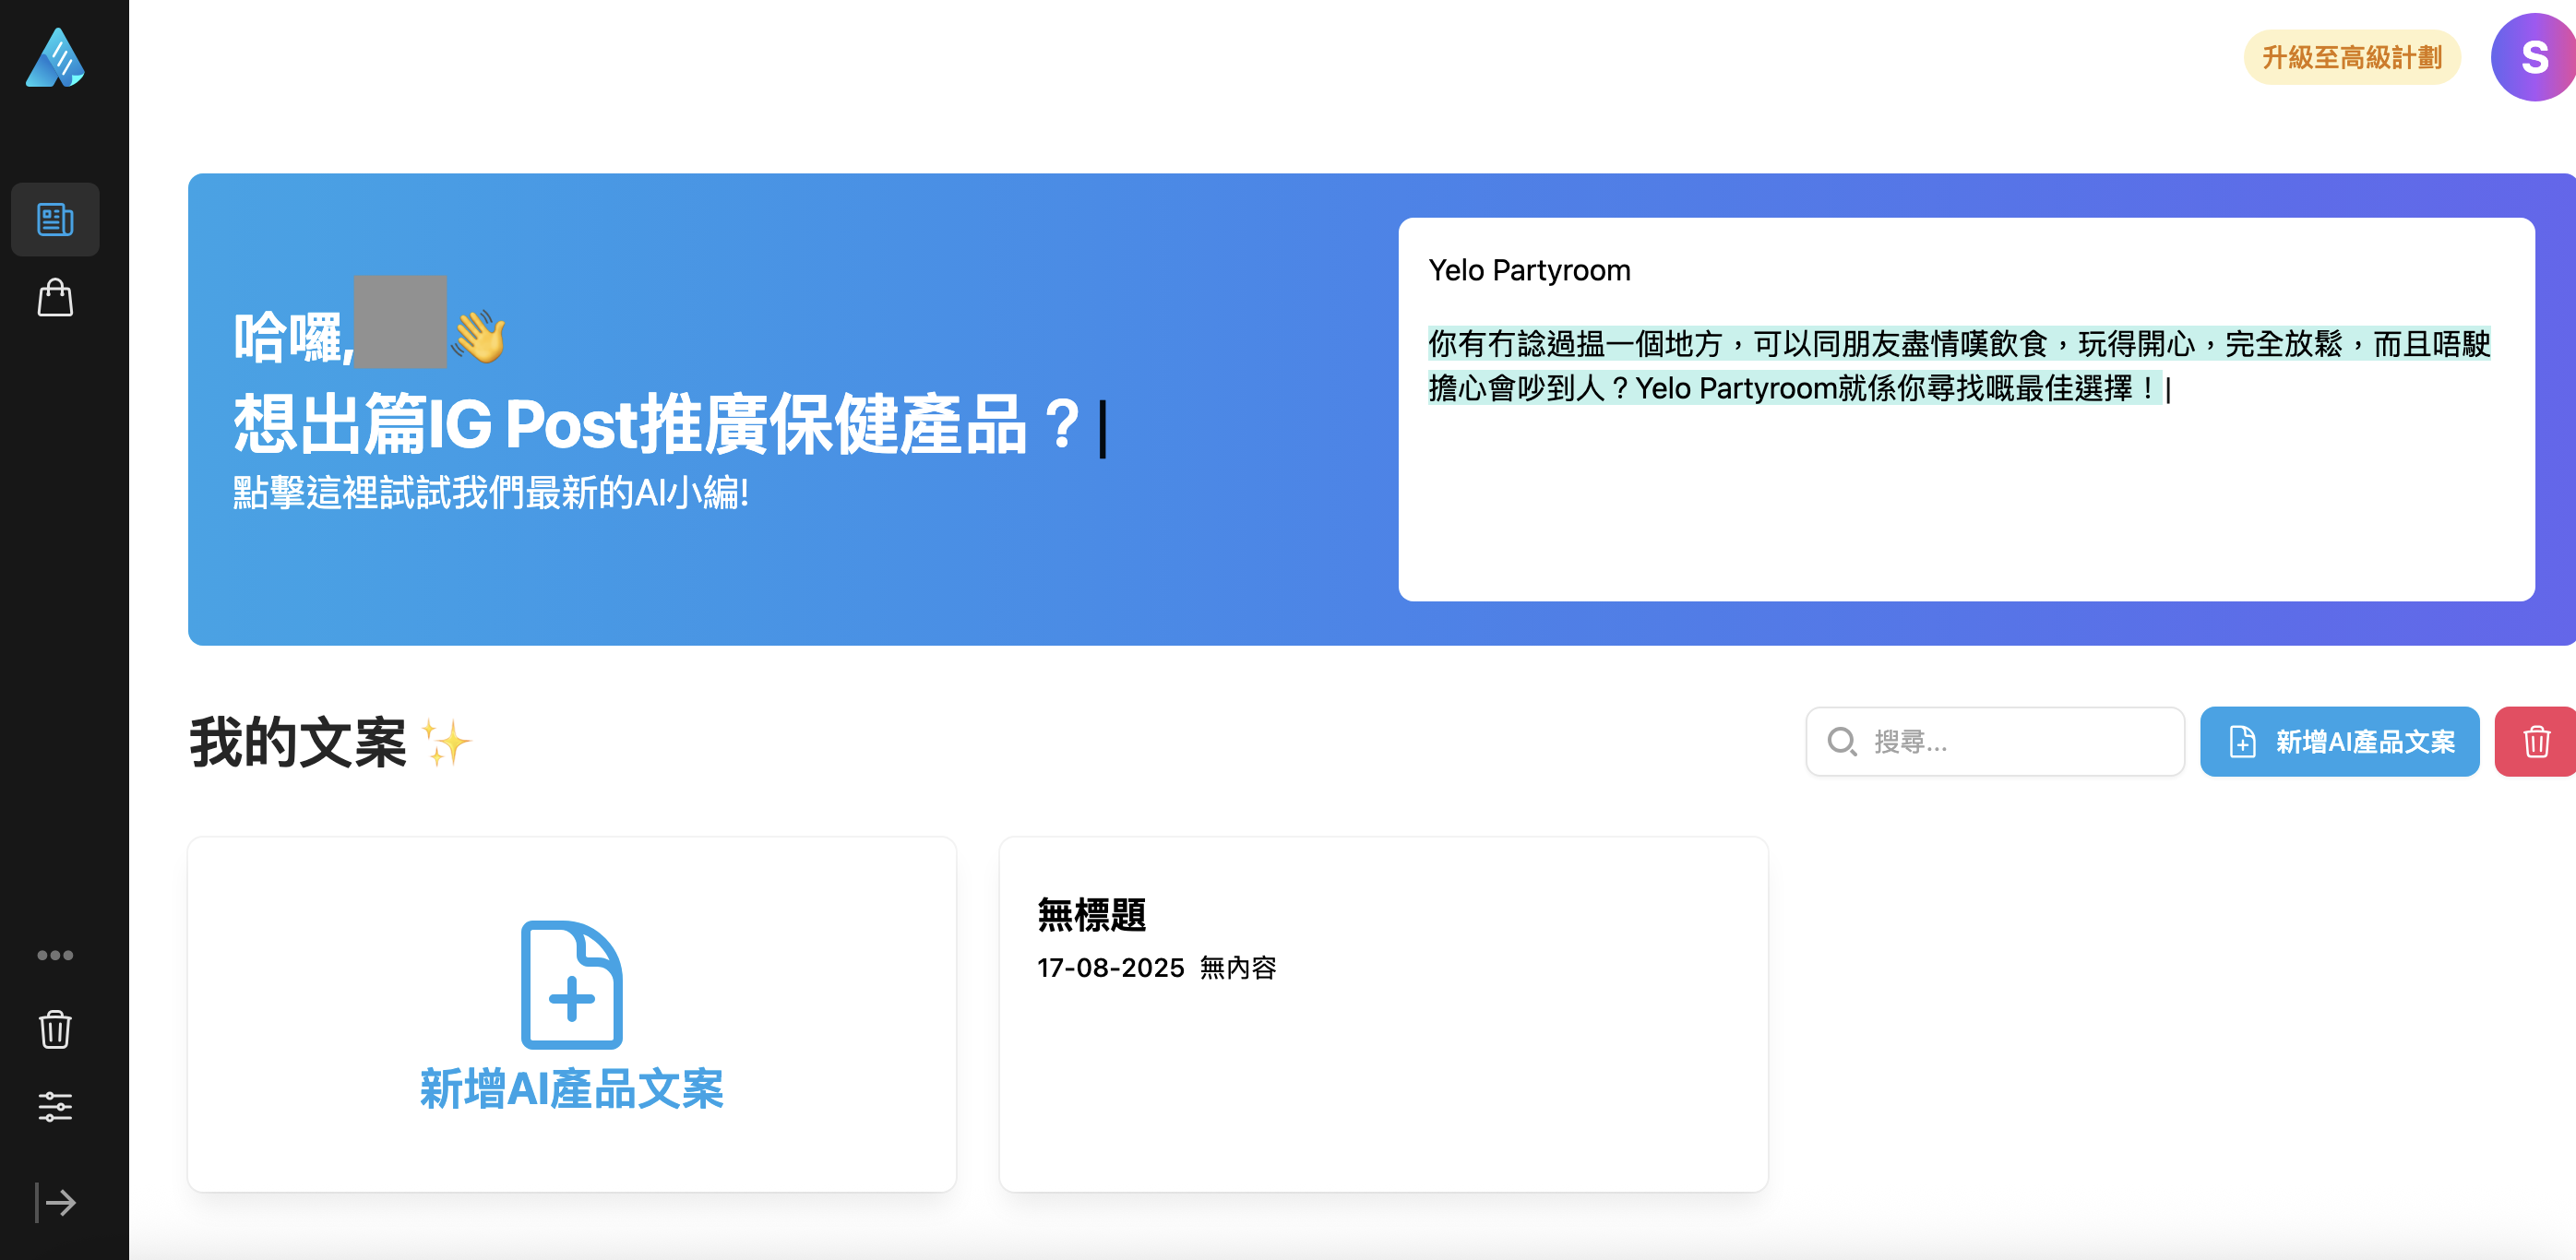Click the 新增AI產品文案 blue button

click(2339, 742)
